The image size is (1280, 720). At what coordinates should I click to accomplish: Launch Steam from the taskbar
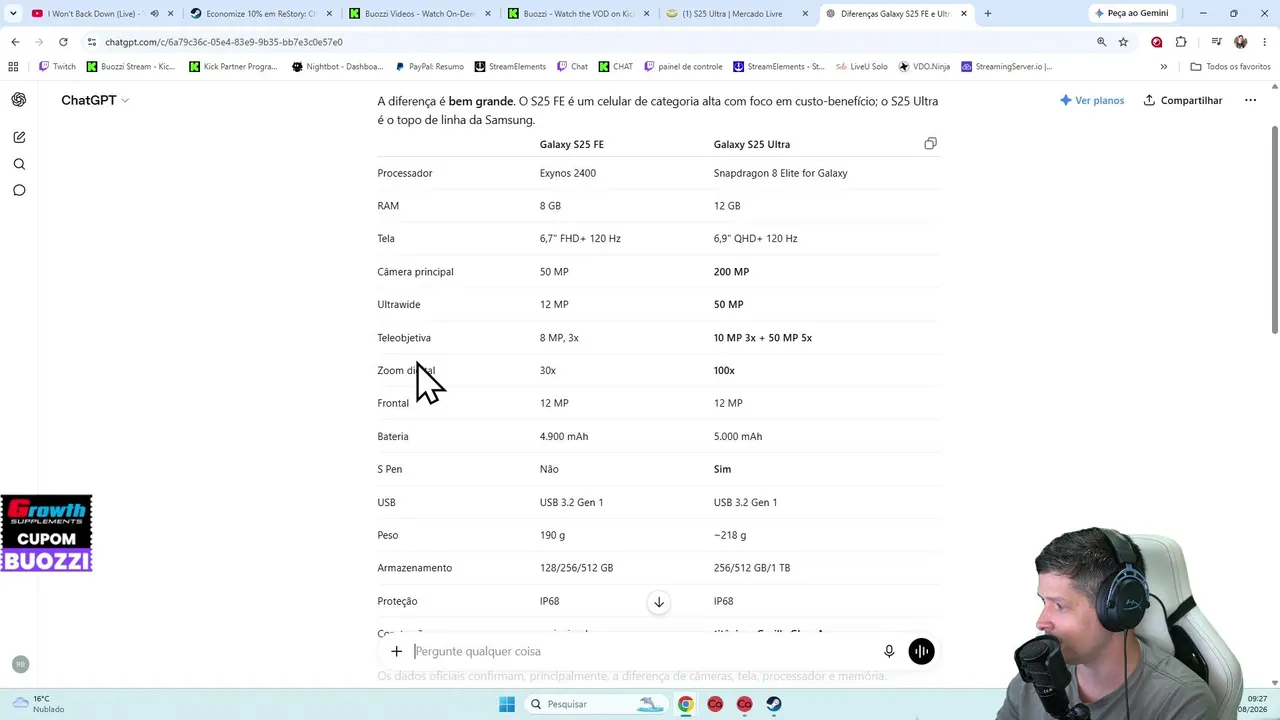click(x=774, y=704)
